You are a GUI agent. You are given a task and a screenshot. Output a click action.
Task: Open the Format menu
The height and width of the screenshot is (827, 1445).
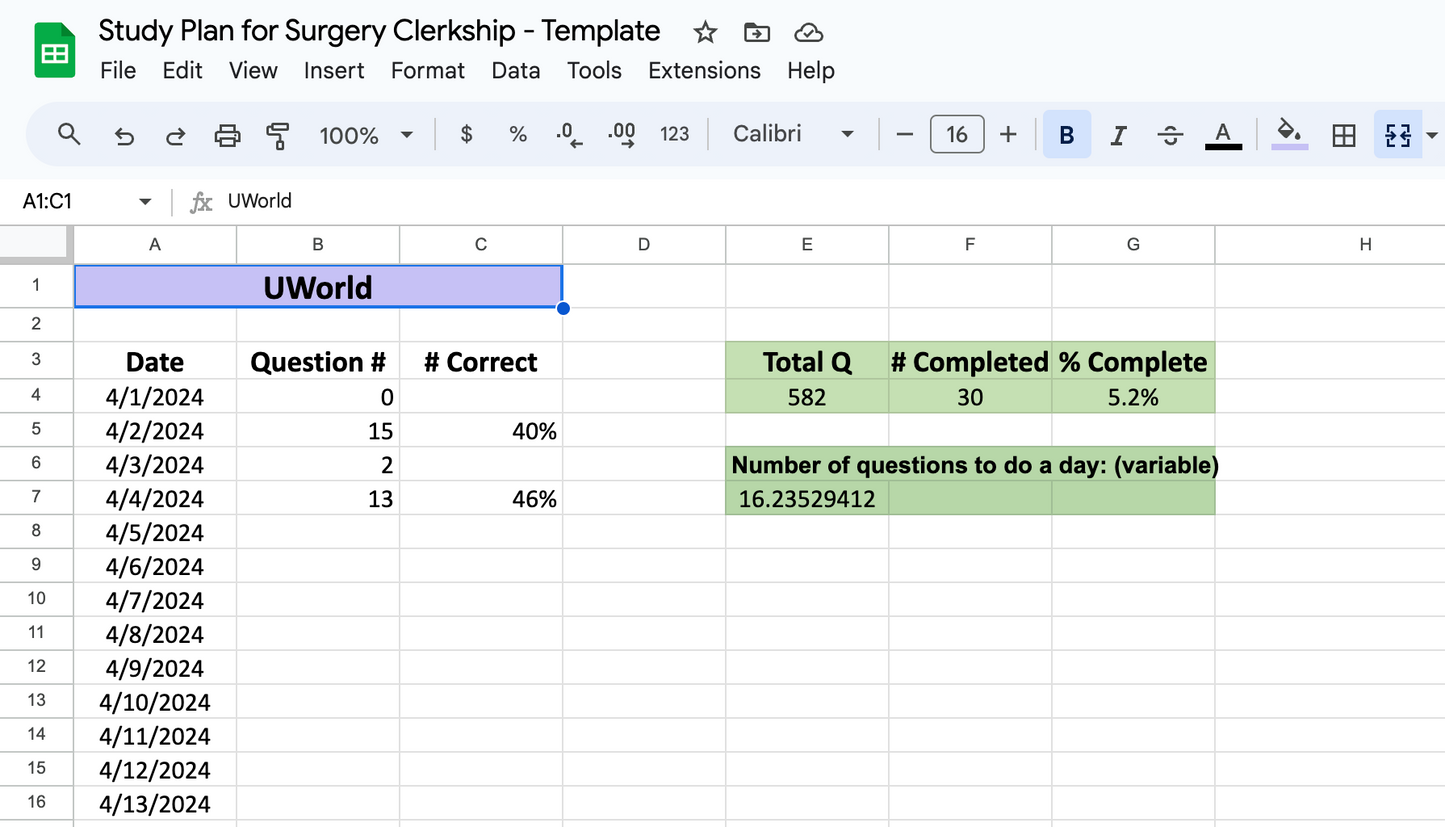tap(427, 70)
